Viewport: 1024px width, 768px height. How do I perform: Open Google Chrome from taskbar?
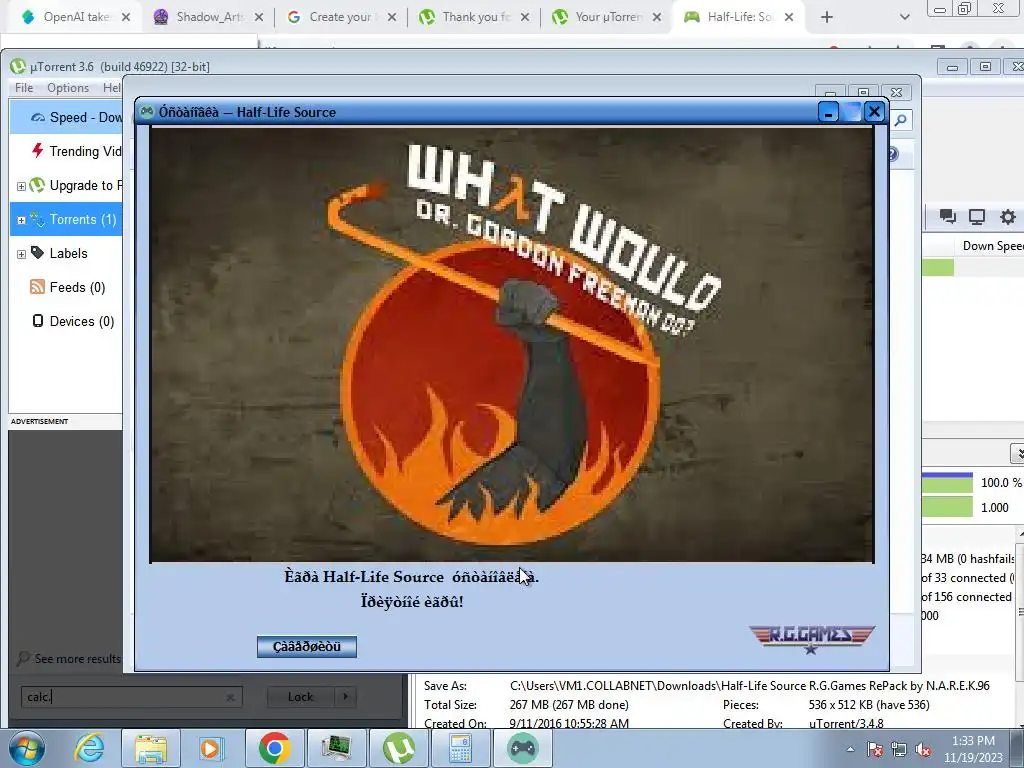pyautogui.click(x=274, y=748)
